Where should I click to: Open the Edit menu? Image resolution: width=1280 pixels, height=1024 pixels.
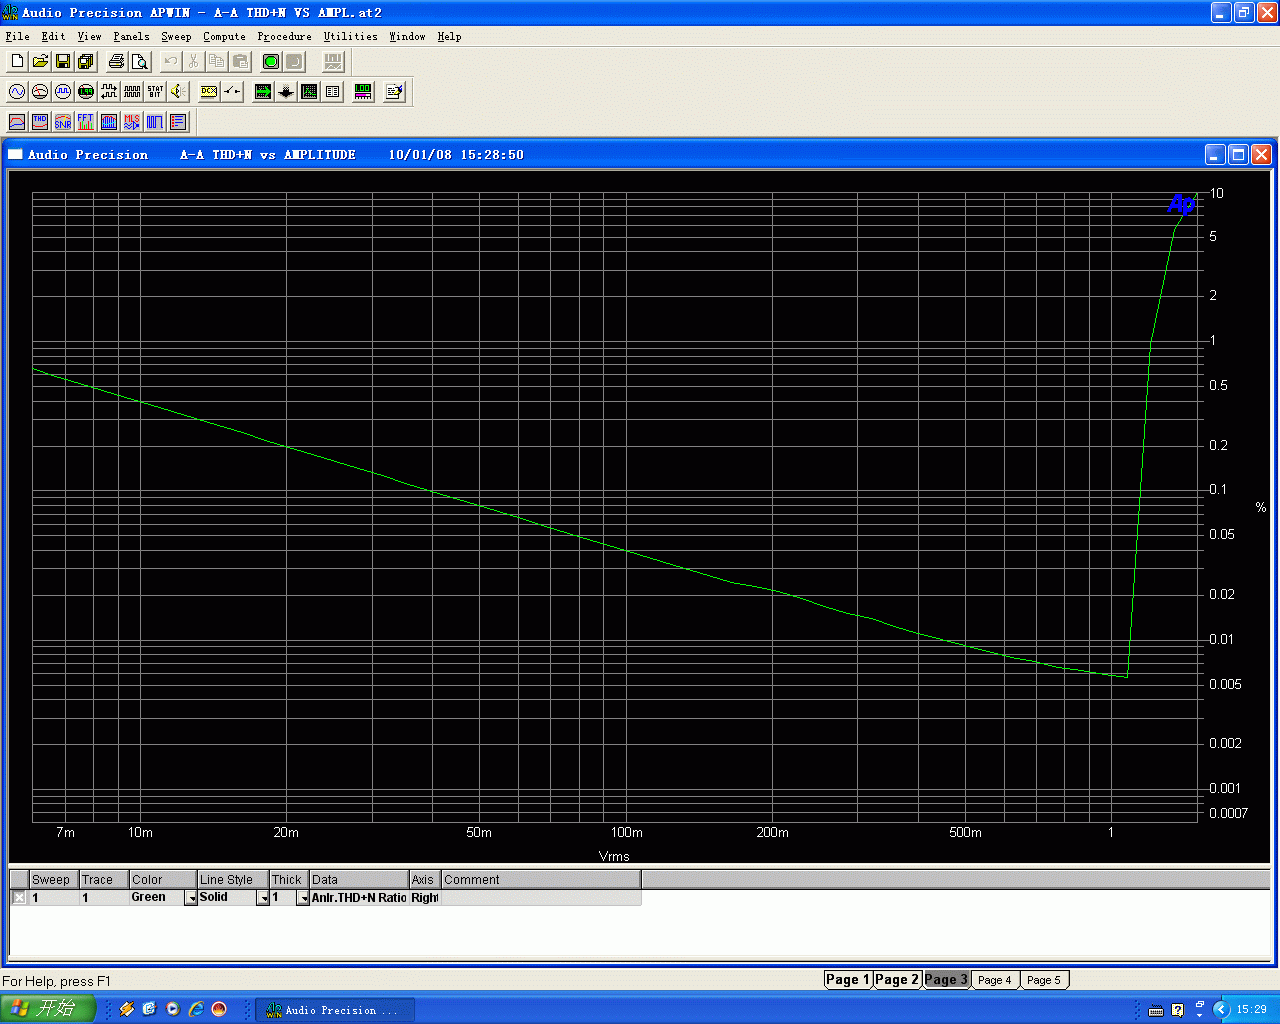(x=53, y=37)
